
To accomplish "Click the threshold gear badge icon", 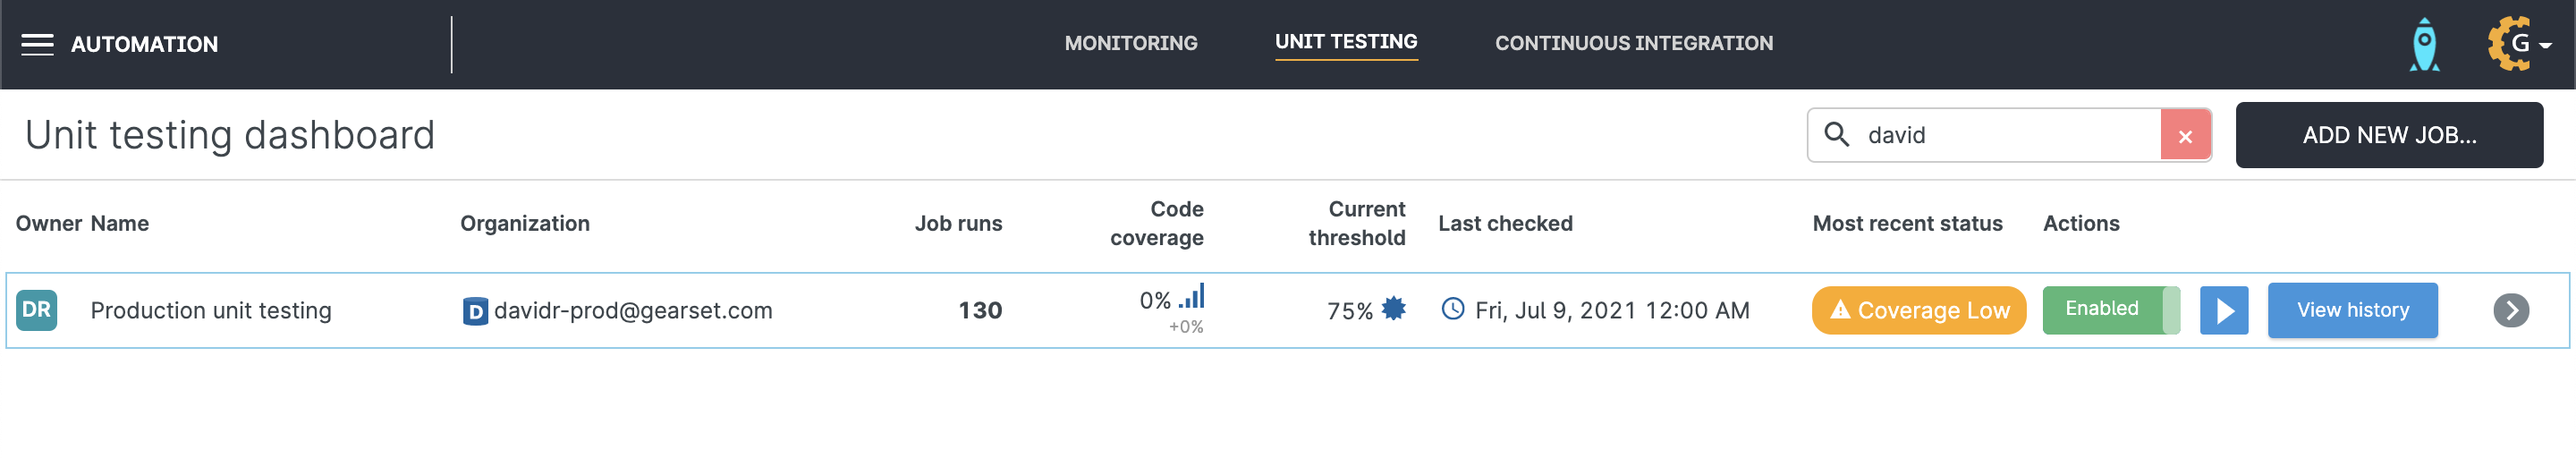I will click(1393, 309).
